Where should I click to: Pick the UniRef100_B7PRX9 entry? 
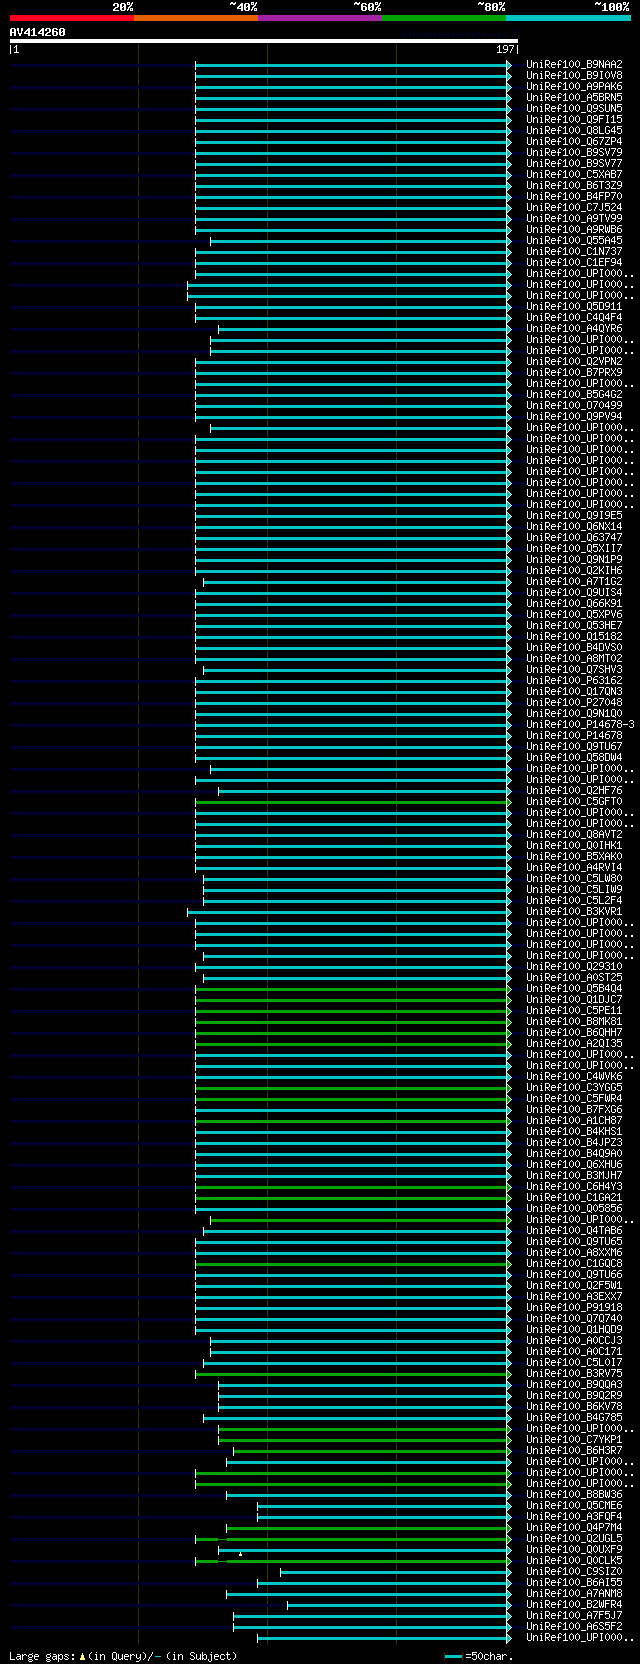point(574,372)
